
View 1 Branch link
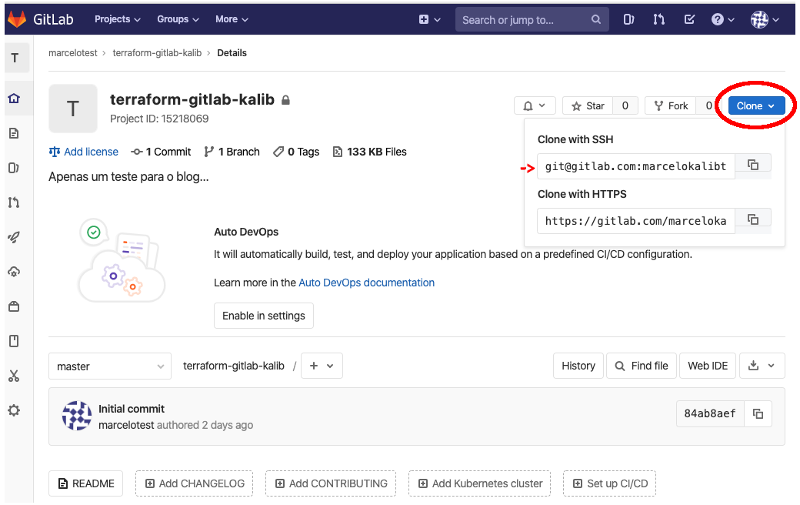tap(232, 152)
